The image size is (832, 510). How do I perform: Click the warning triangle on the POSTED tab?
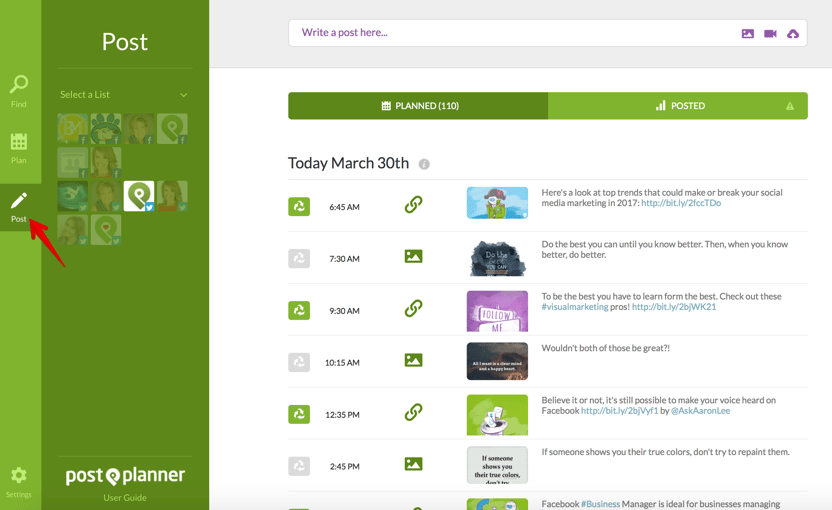point(790,106)
